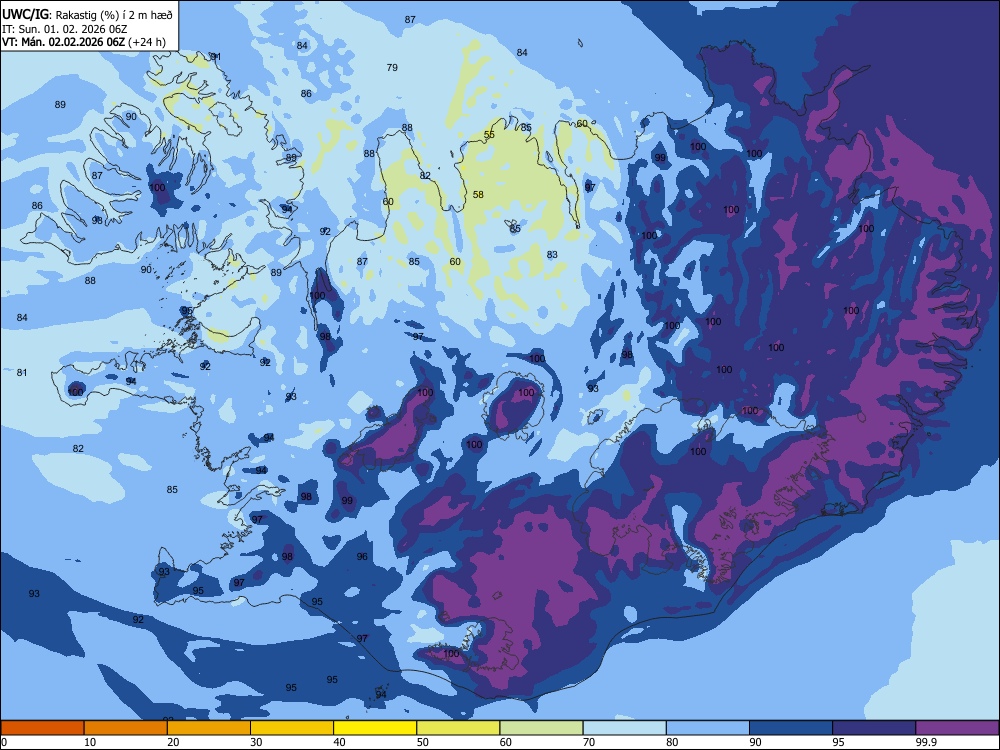Select the '95' tick label on the legend bar
Viewport: 1000px width, 750px height.
(839, 742)
